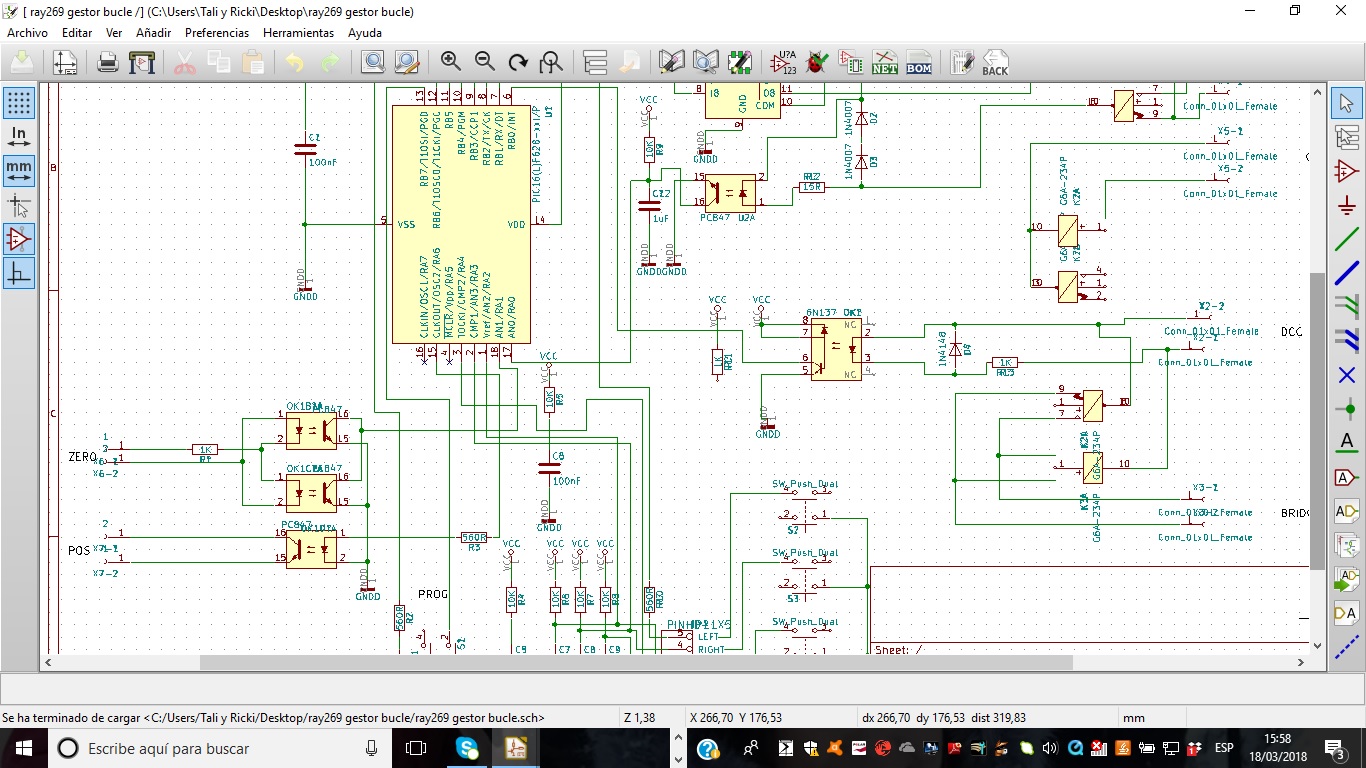
Task: Open the Plot schematic tool
Action: (x=142, y=63)
